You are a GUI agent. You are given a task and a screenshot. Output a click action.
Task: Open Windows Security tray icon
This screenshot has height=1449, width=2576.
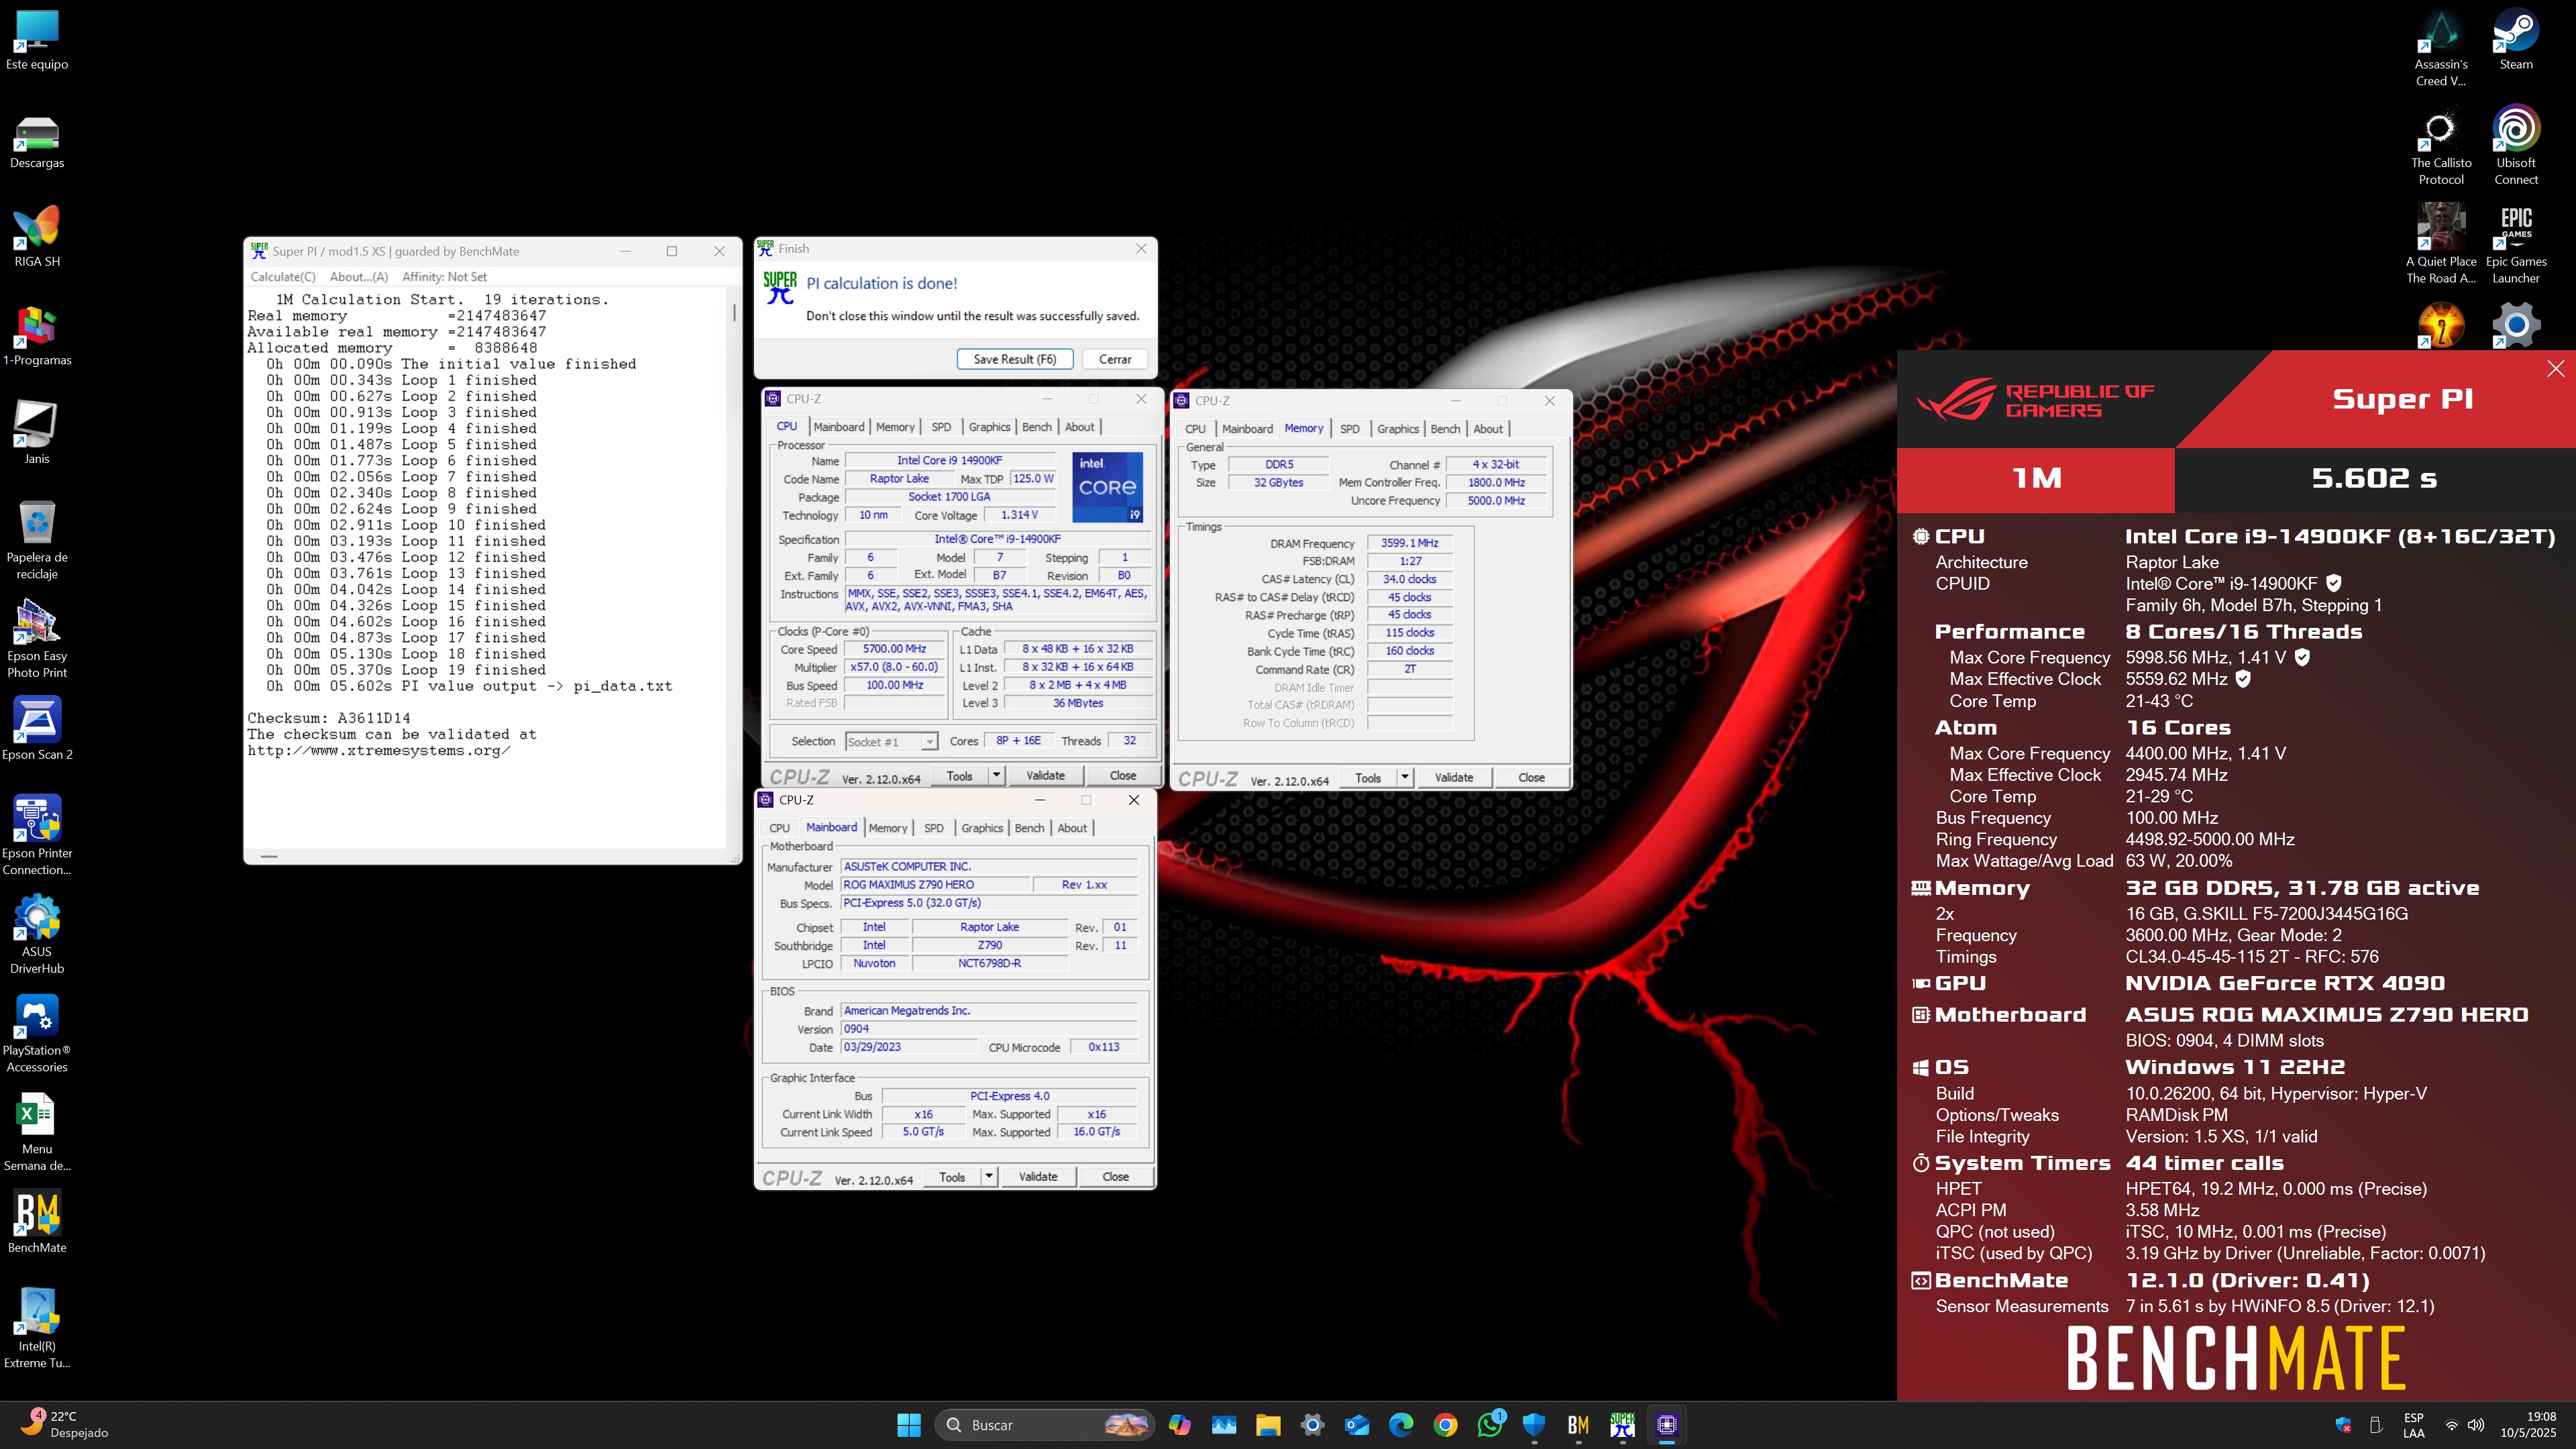[x=2343, y=1425]
